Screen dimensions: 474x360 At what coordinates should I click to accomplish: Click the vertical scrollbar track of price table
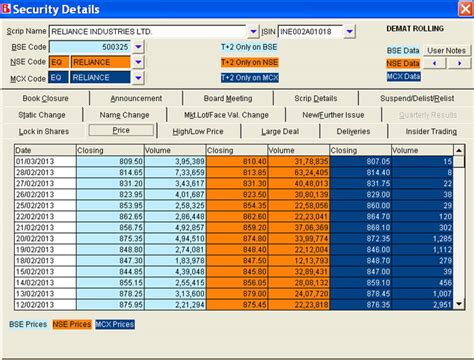click(x=459, y=233)
